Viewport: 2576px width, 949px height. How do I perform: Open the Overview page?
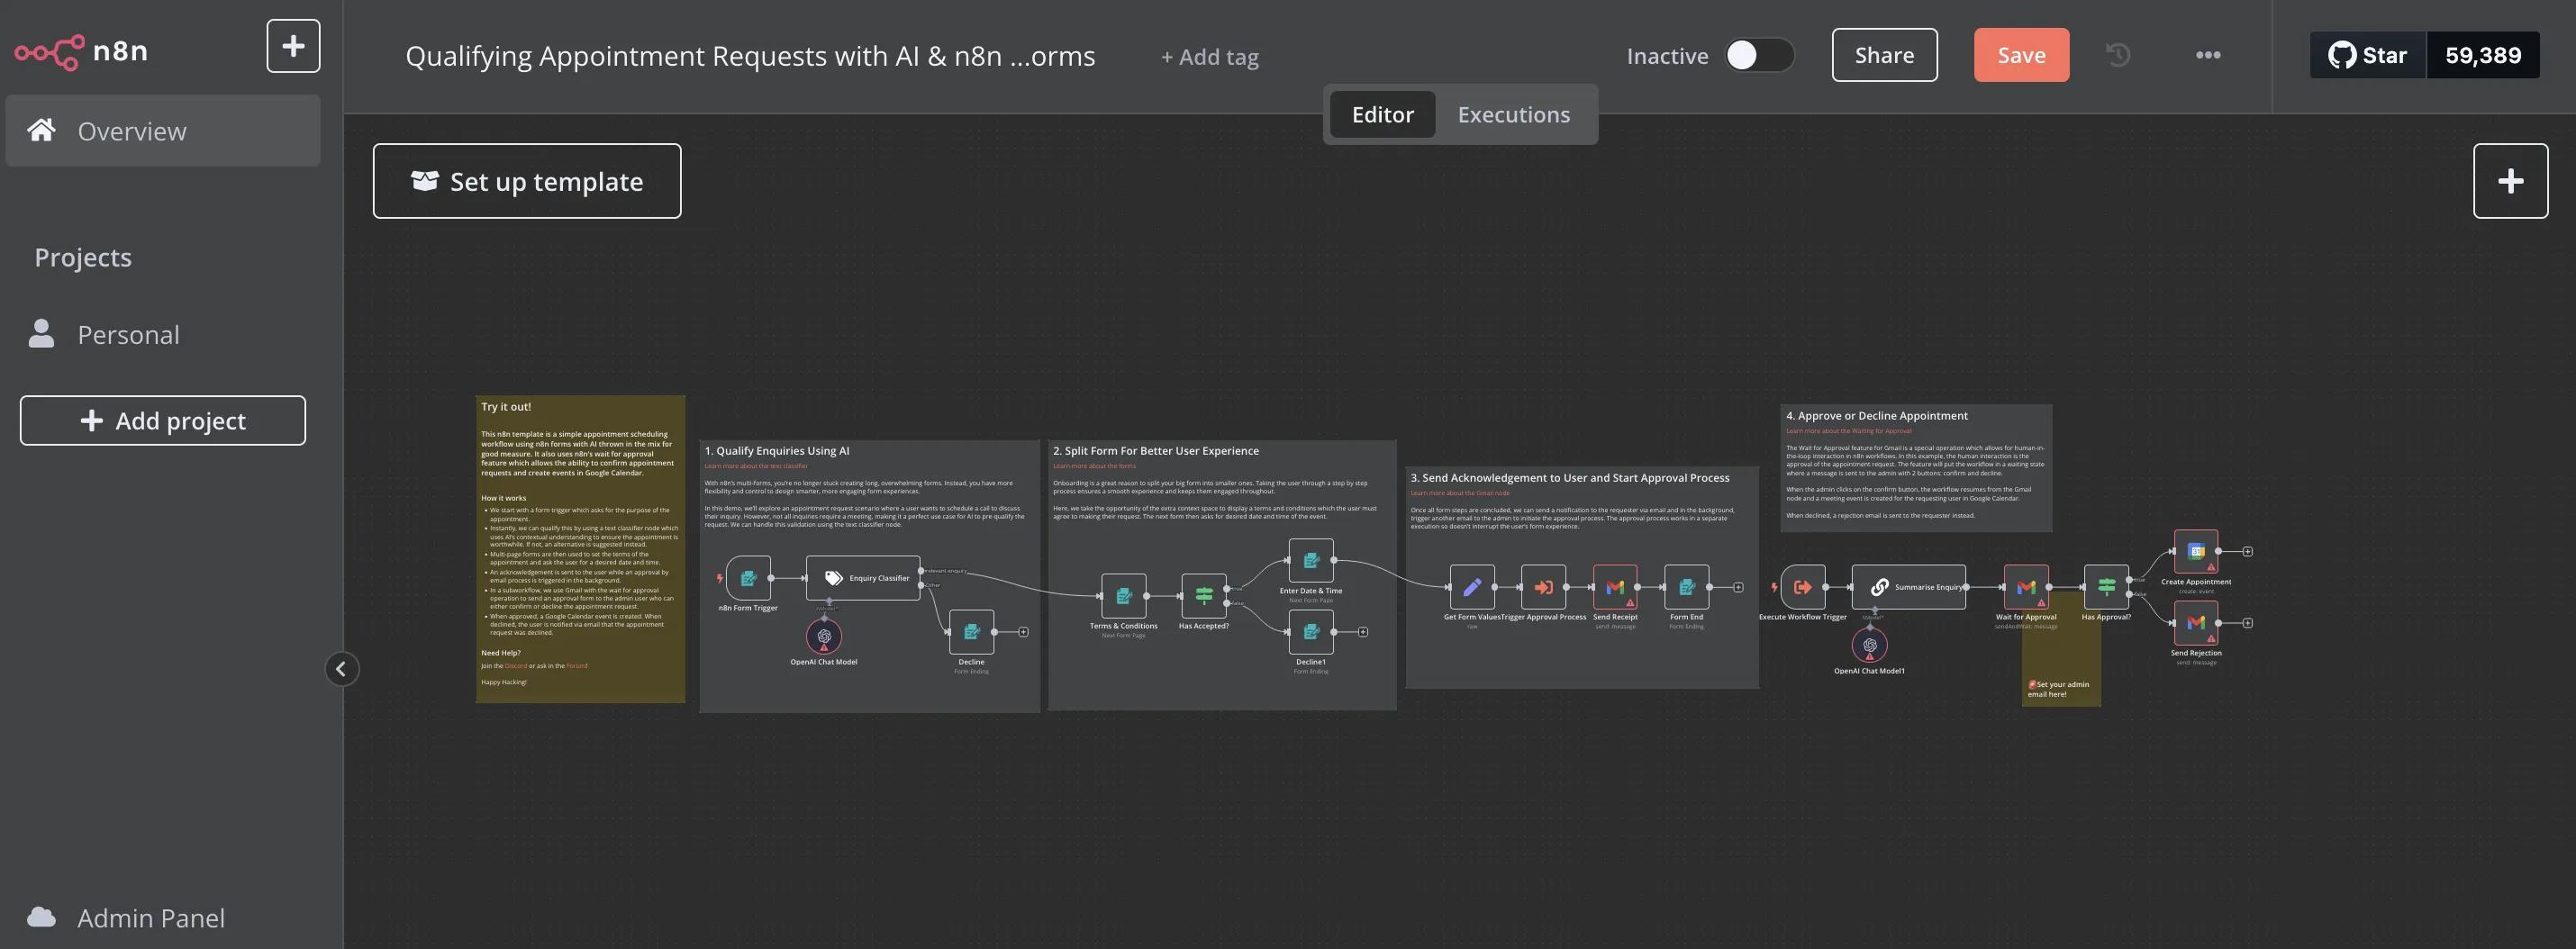[163, 131]
